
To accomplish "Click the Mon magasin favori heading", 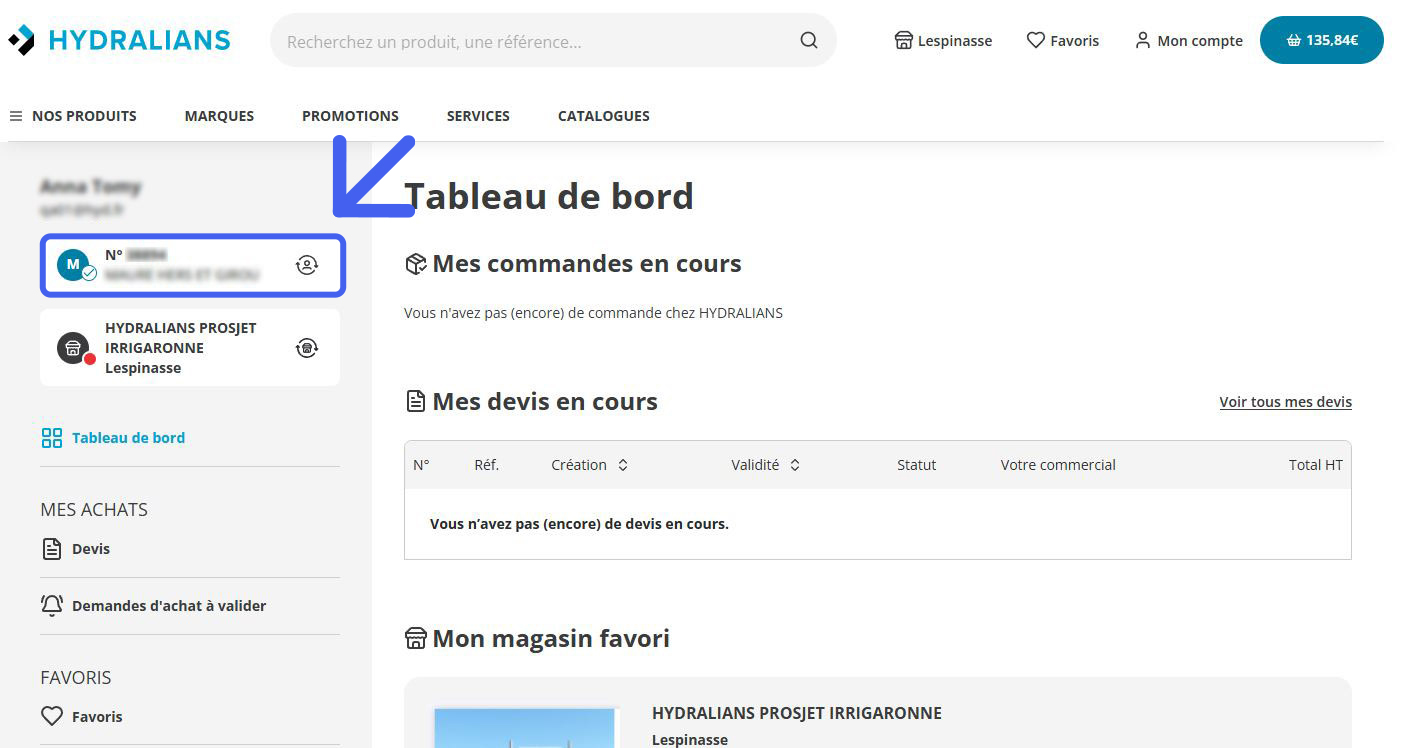I will pyautogui.click(x=537, y=638).
